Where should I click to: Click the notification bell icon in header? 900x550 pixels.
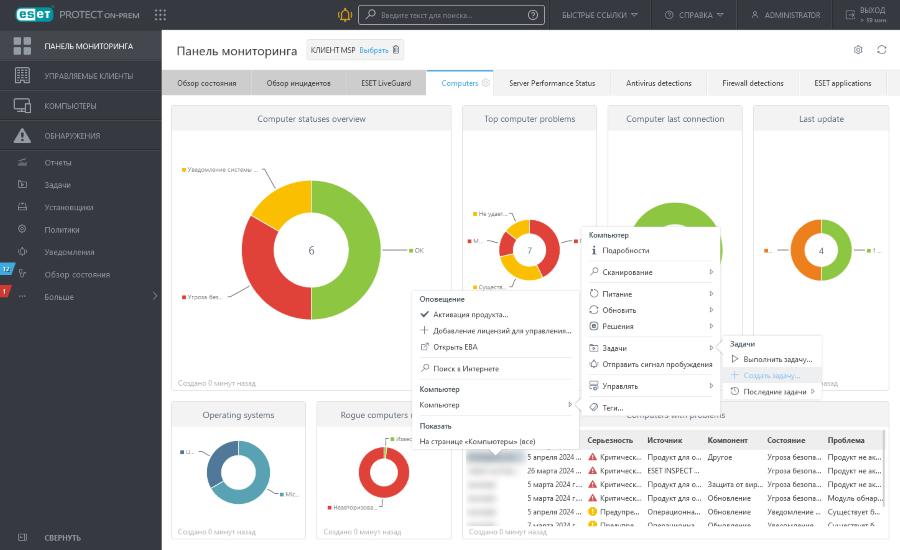[345, 15]
